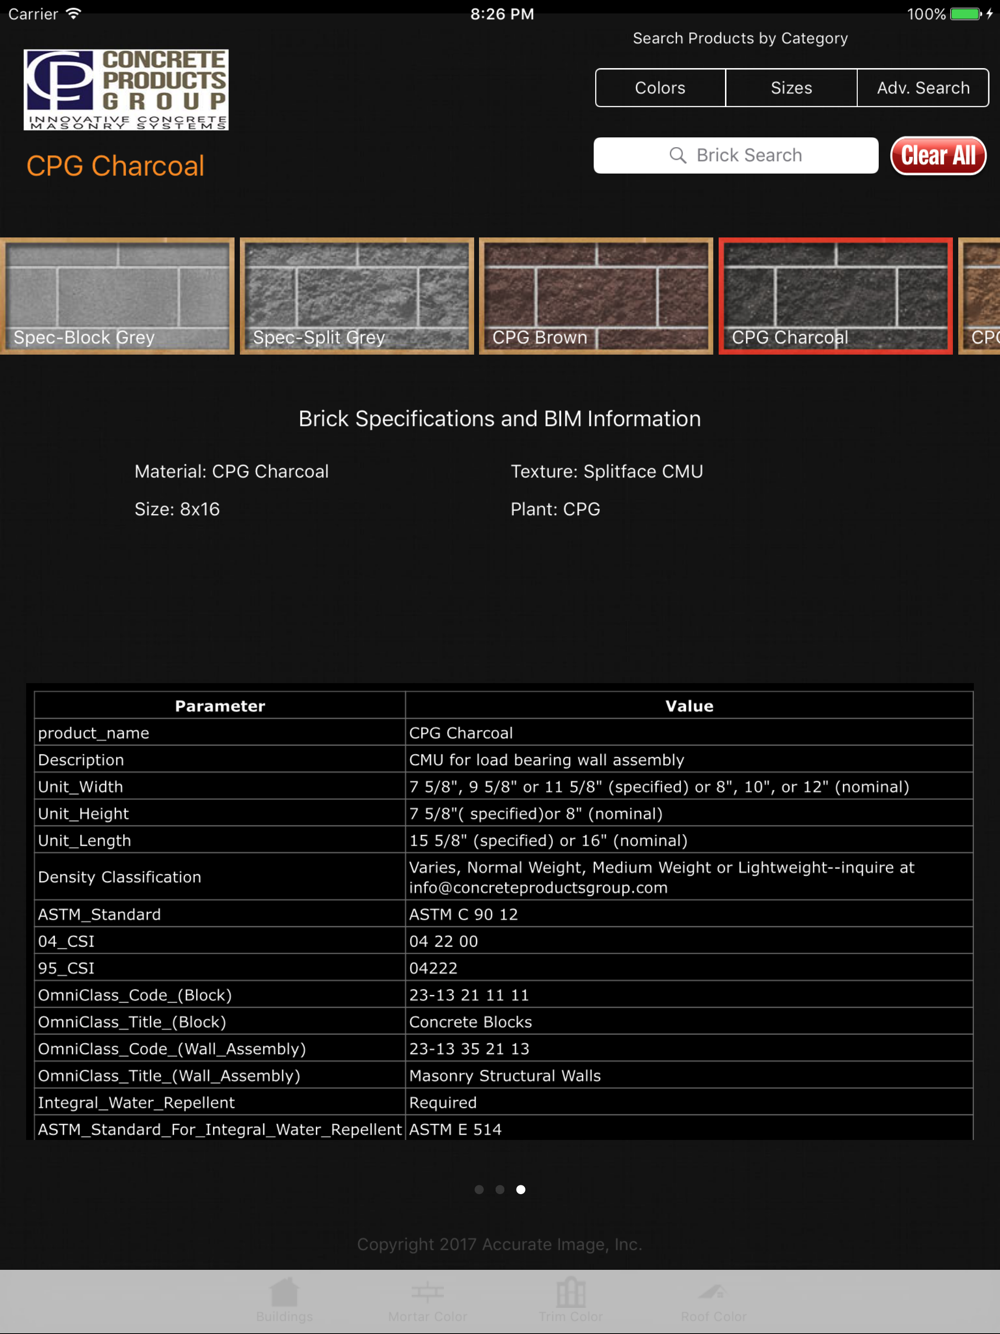Click the 'Masonry Structural Walls' value
Screen dimensions: 1000x1334
coord(505,1076)
